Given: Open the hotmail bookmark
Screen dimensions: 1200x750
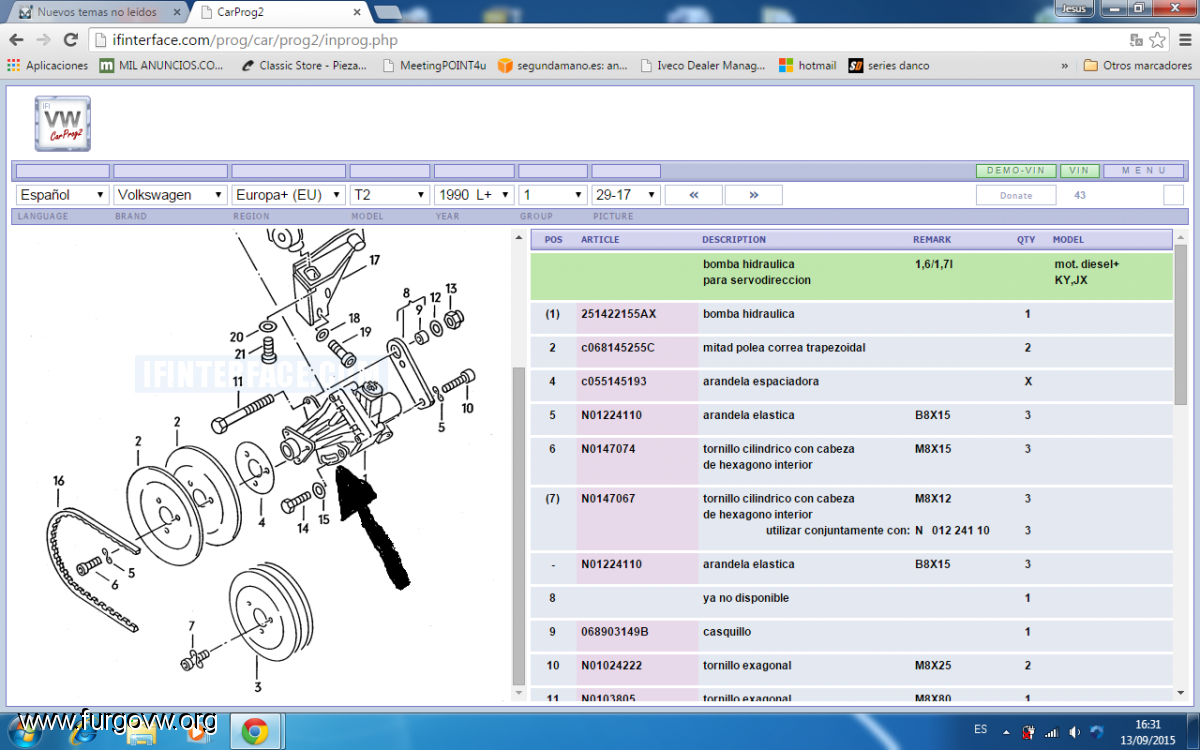Looking at the screenshot, I should pyautogui.click(x=808, y=65).
